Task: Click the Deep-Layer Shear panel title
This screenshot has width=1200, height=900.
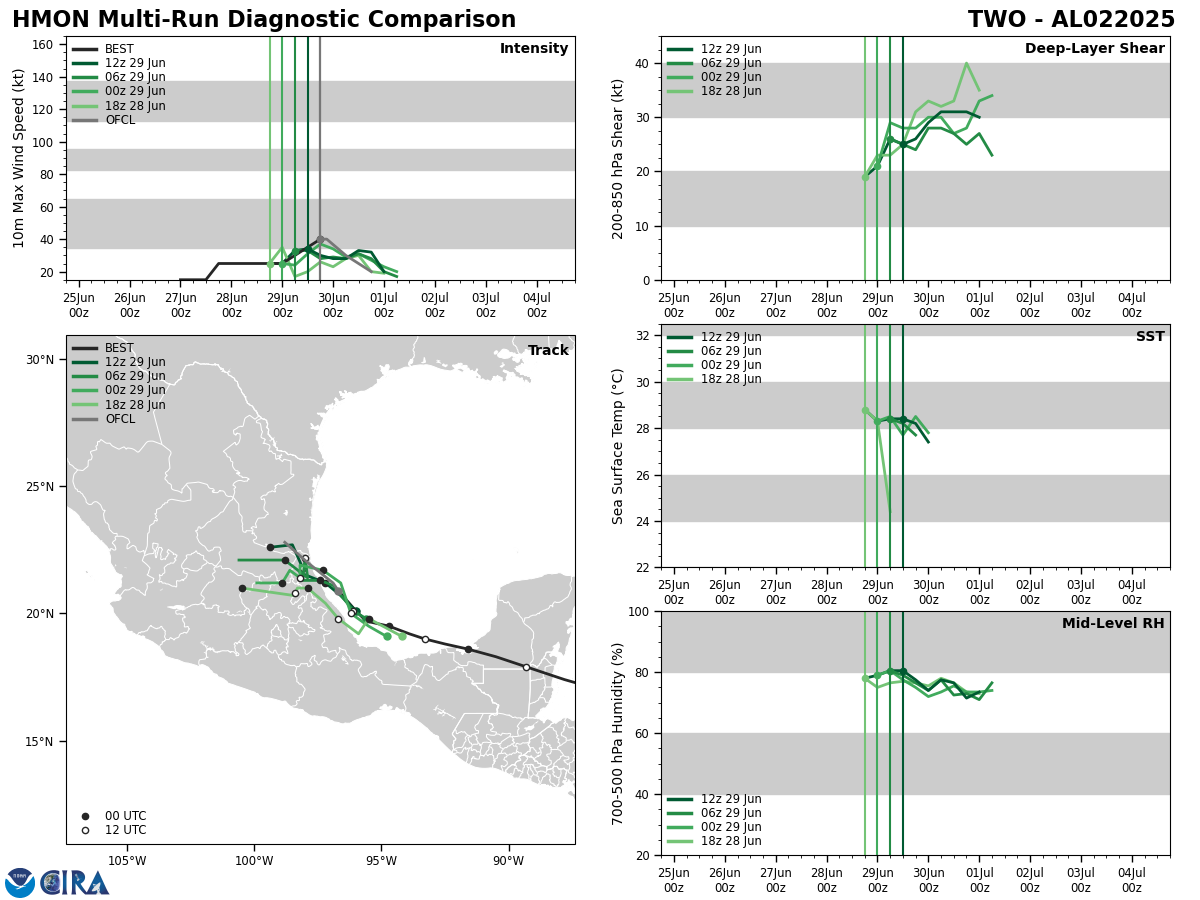Action: [1094, 49]
